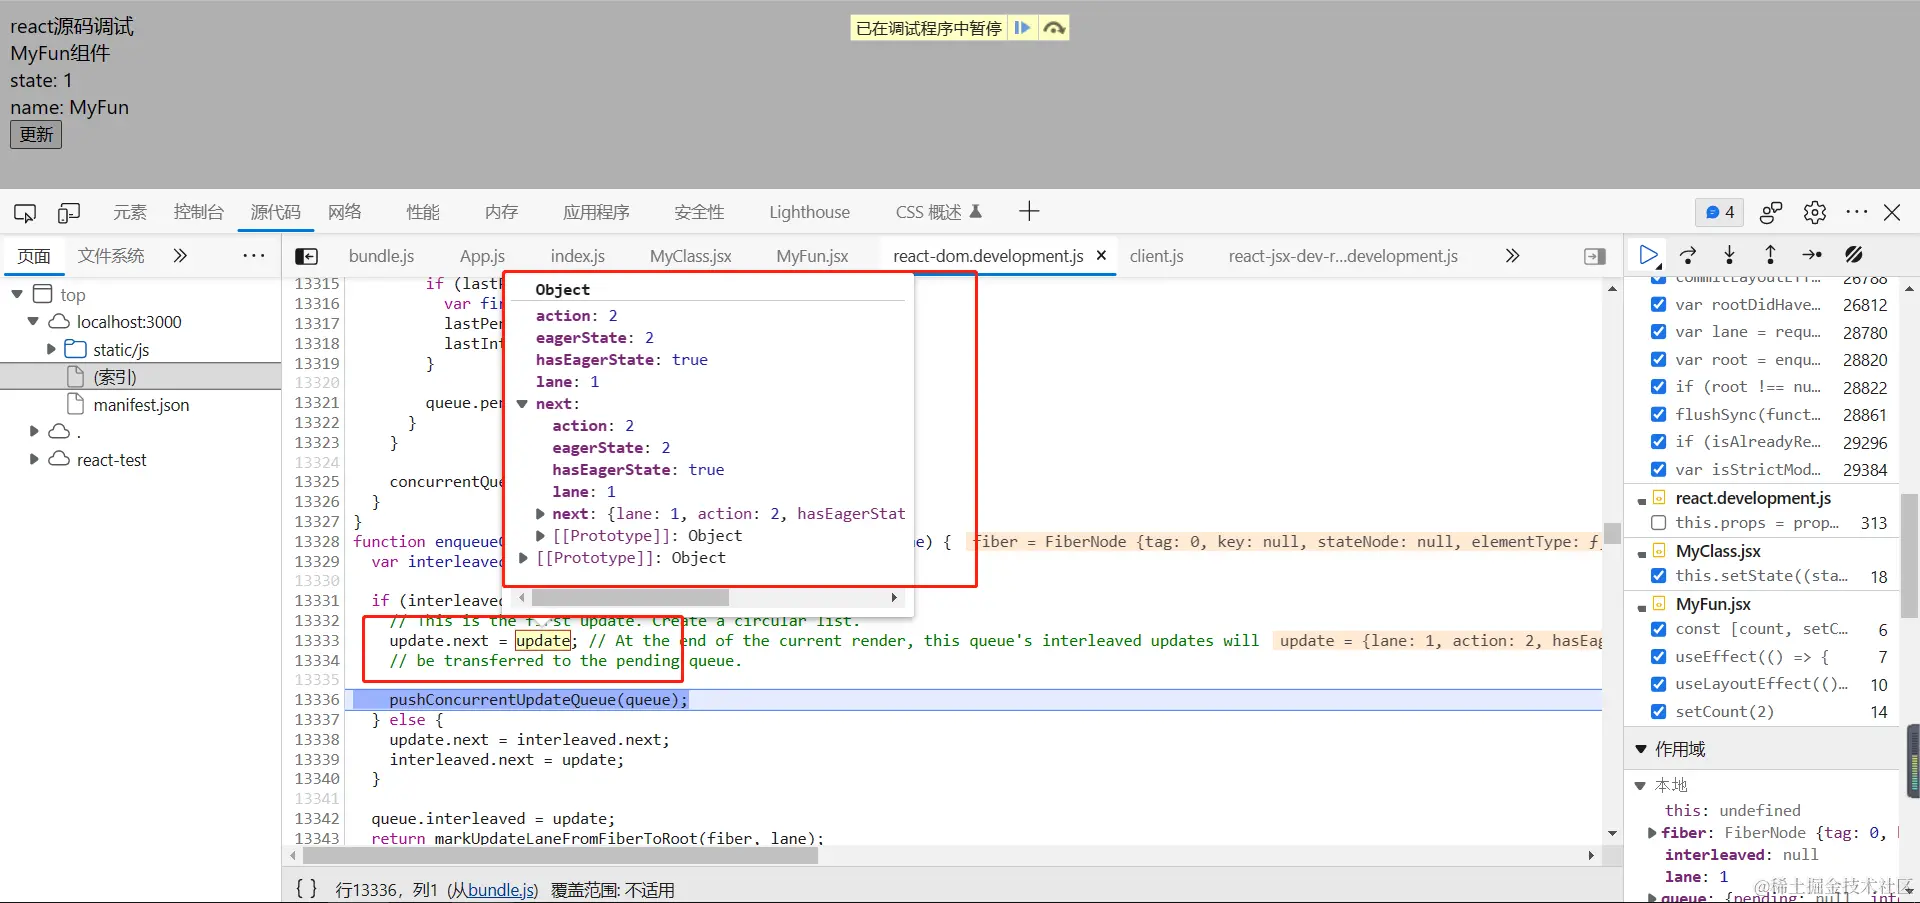1920x903 pixels.
Task: Open the DevTools settings gear
Action: pos(1815,212)
